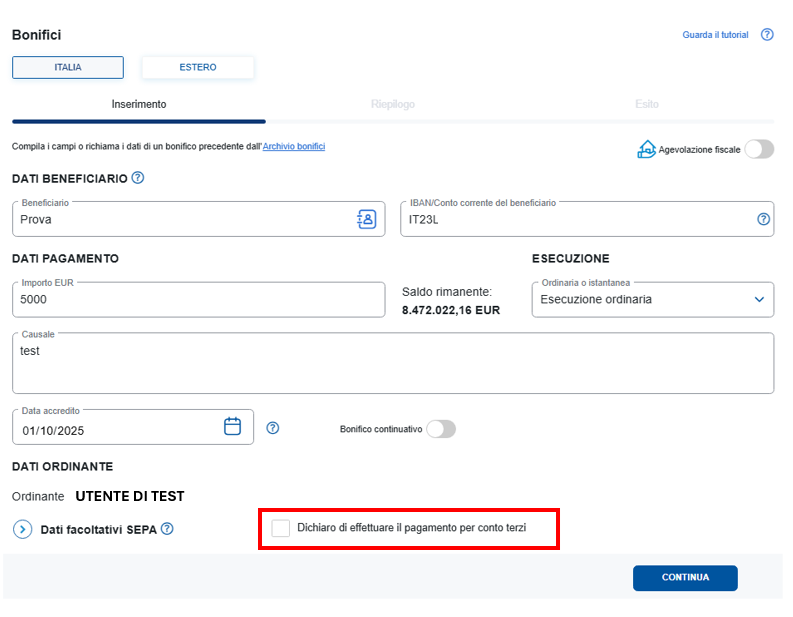The image size is (793, 617).
Task: Open the beneficiary address book icon
Action: (x=366, y=219)
